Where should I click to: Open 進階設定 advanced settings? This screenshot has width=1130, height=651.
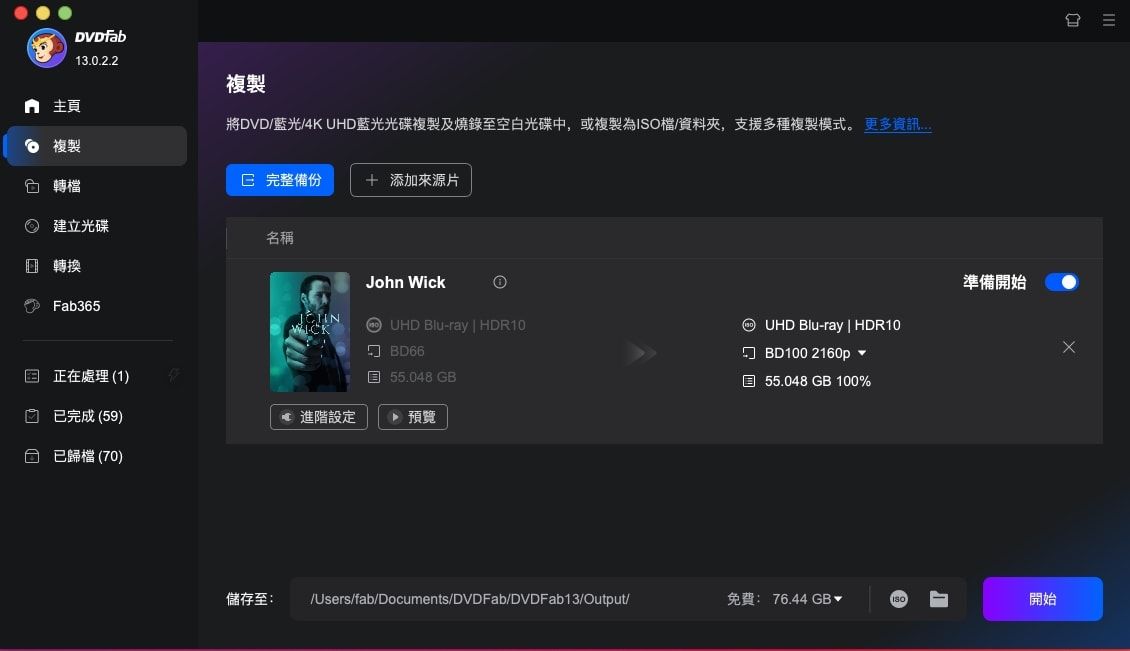point(319,417)
